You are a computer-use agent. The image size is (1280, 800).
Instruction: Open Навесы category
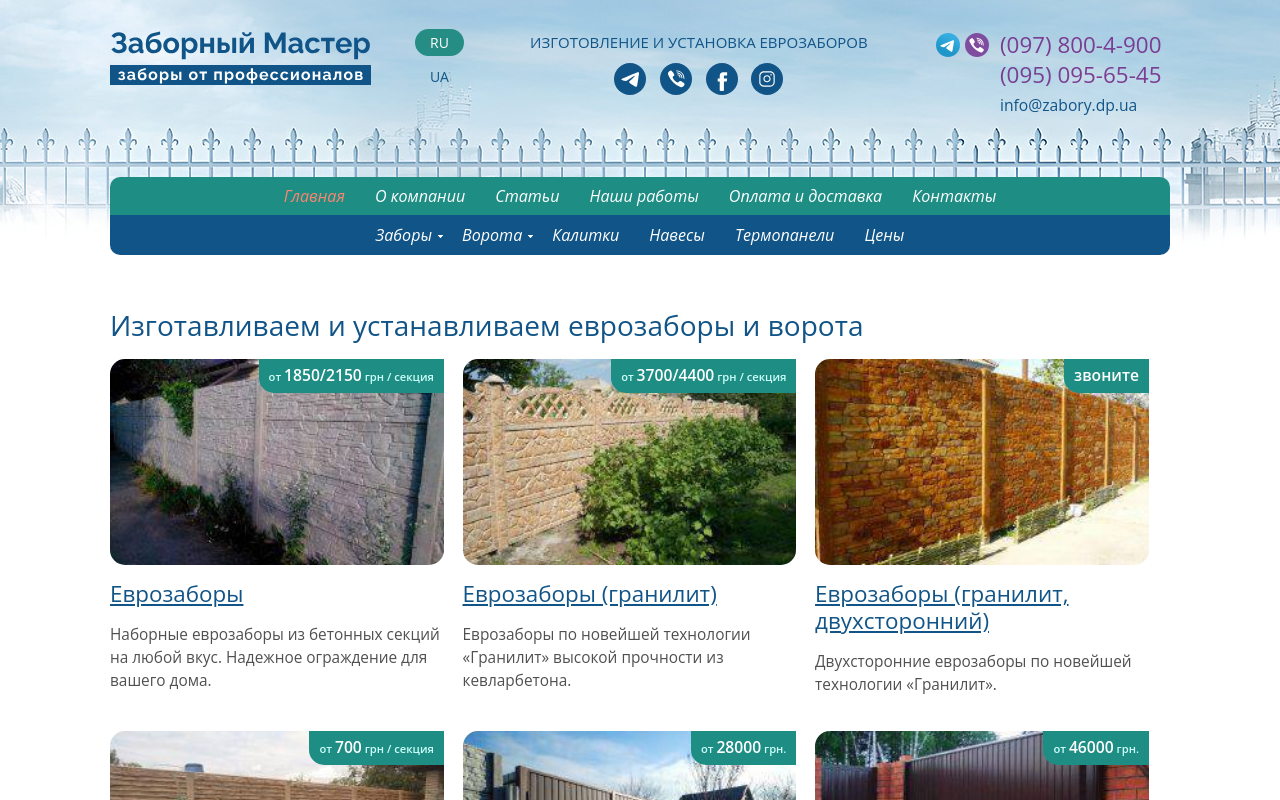click(677, 235)
